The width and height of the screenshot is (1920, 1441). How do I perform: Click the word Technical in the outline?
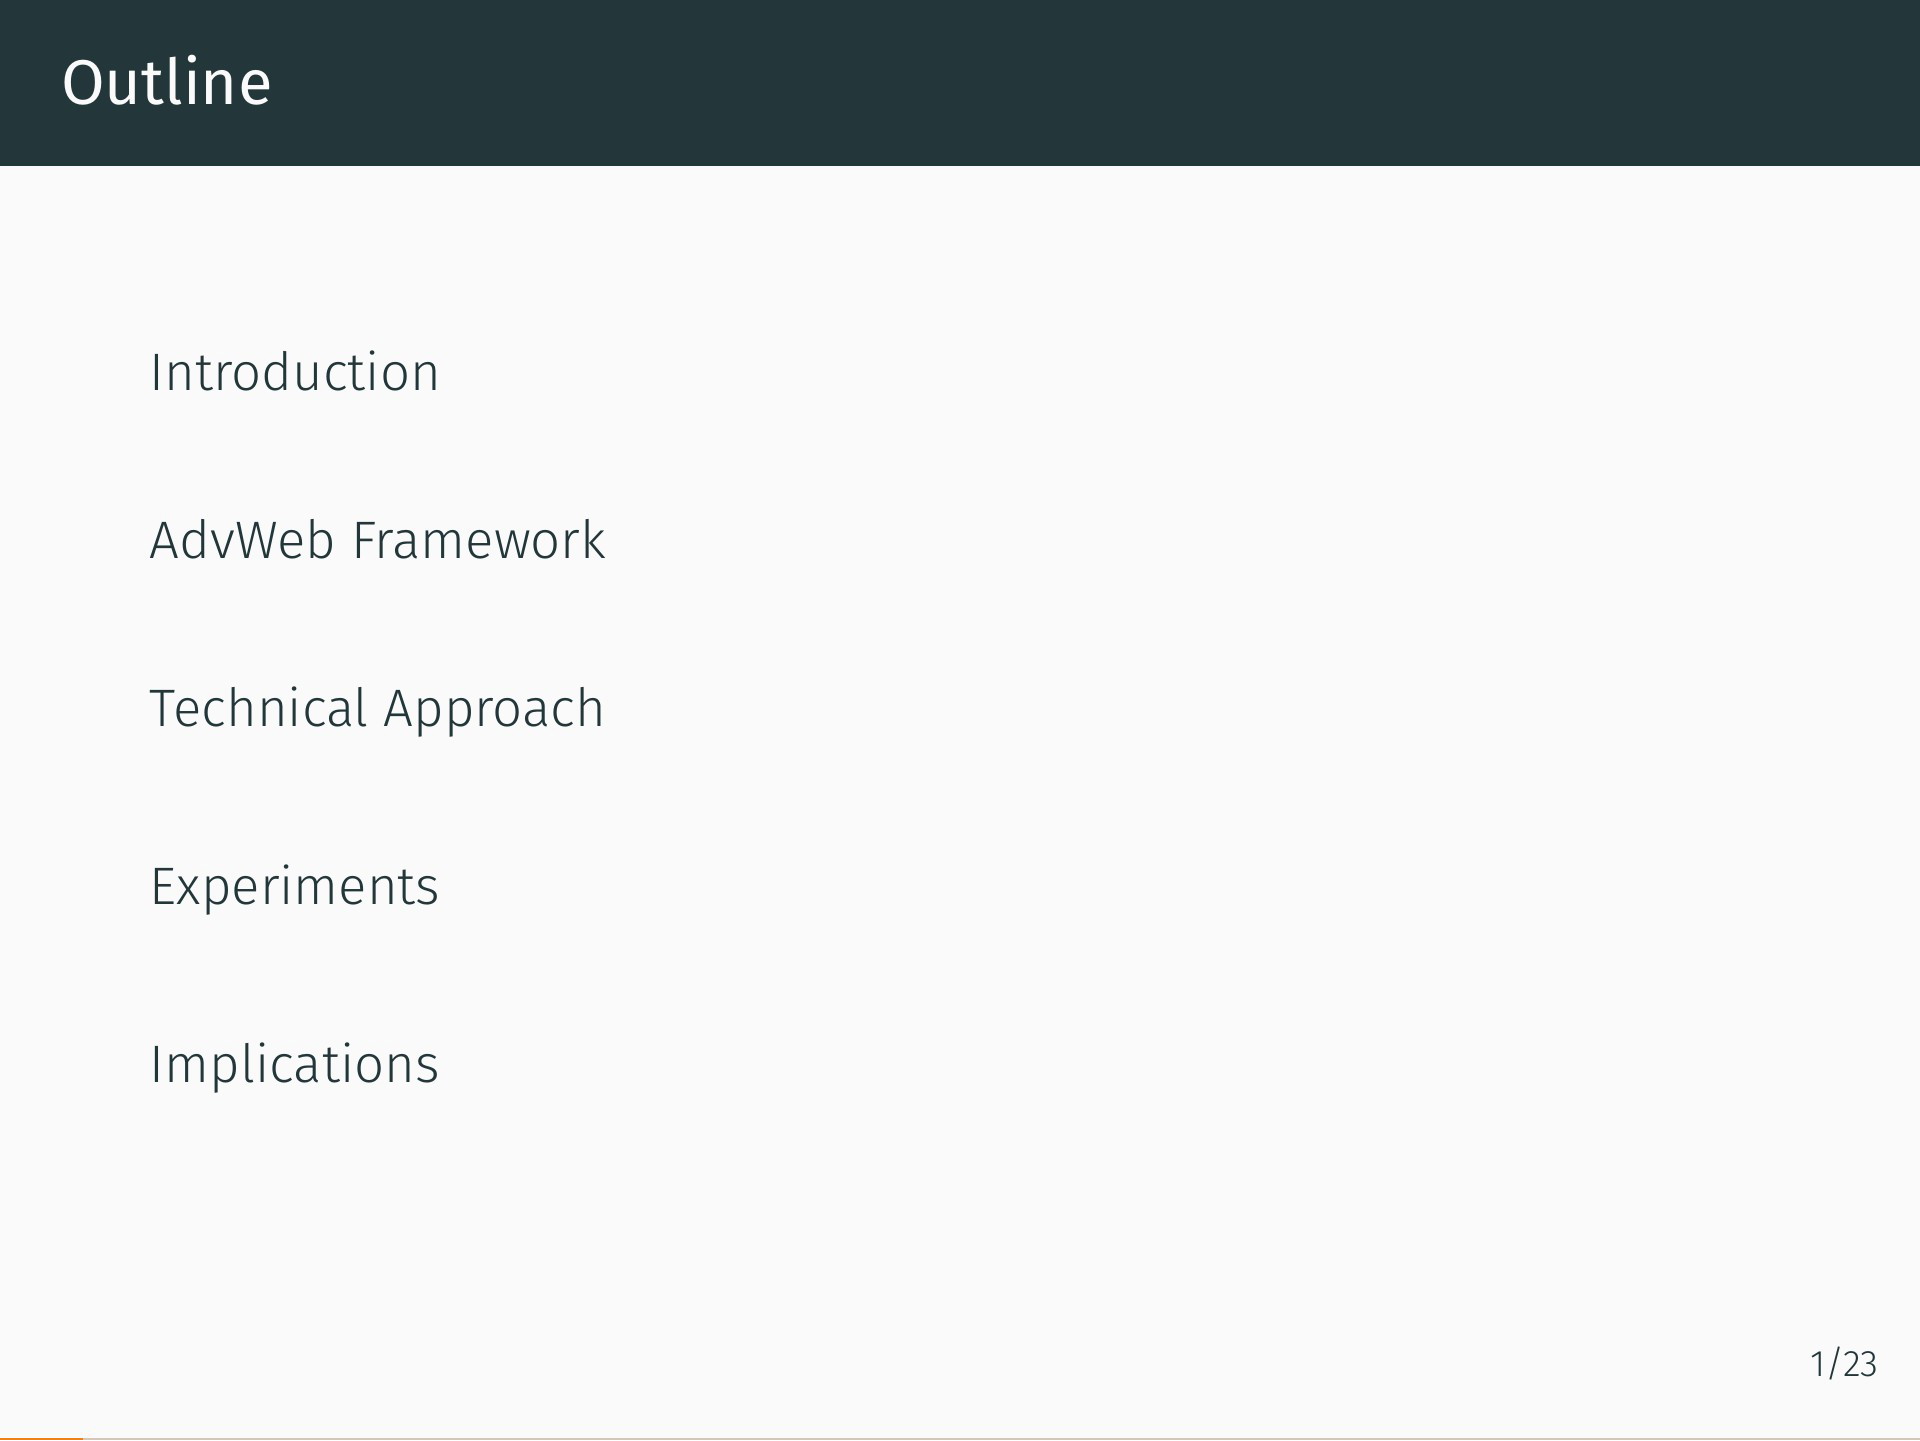259,709
